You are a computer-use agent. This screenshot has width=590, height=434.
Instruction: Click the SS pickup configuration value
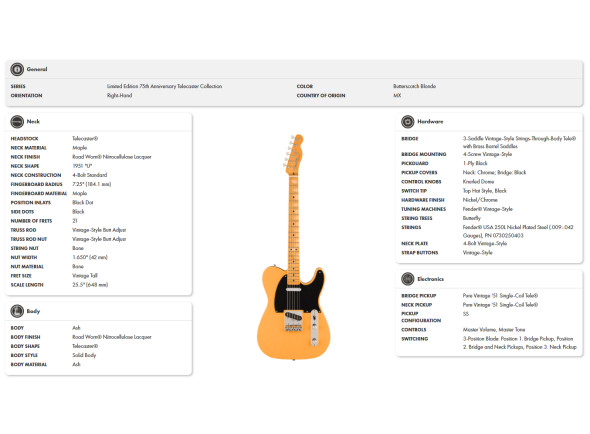466,314
